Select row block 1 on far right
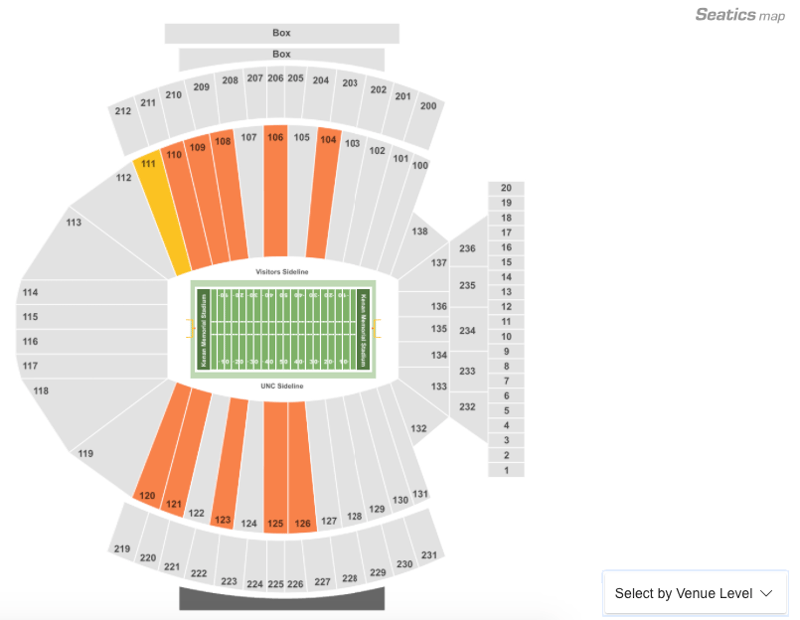Viewport: 800px width, 620px height. click(506, 470)
